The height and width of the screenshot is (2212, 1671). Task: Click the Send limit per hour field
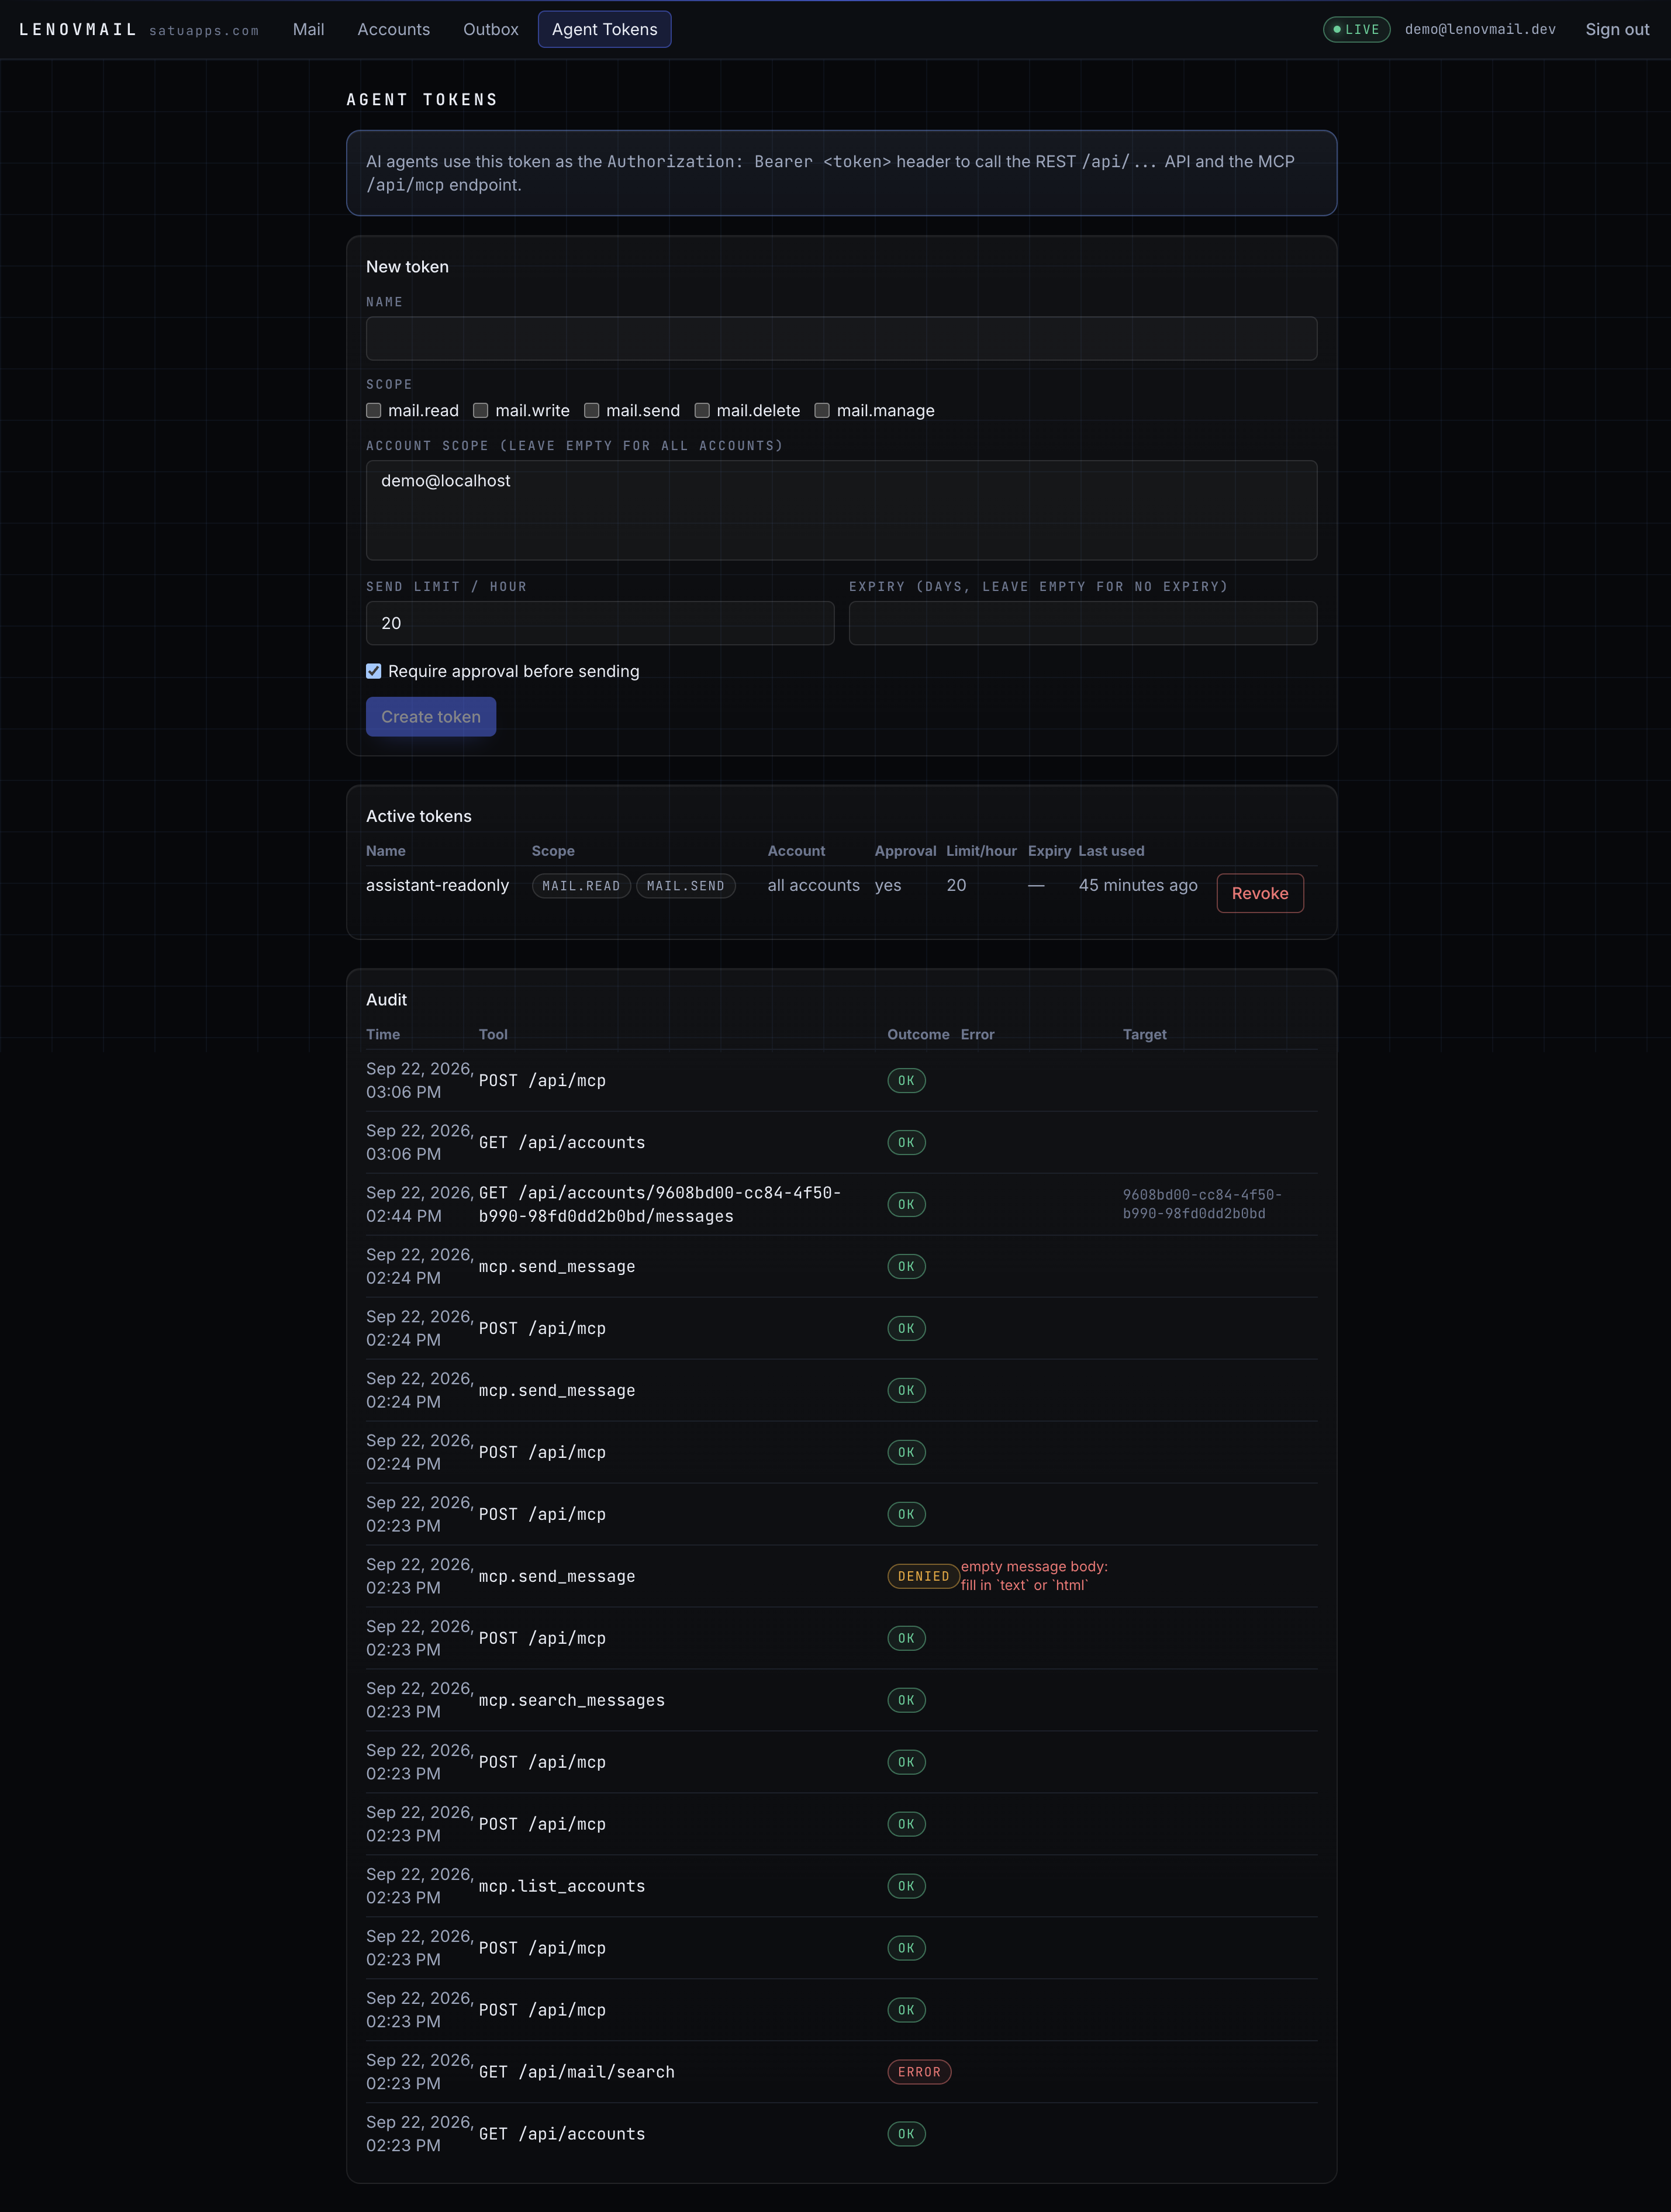[x=600, y=623]
